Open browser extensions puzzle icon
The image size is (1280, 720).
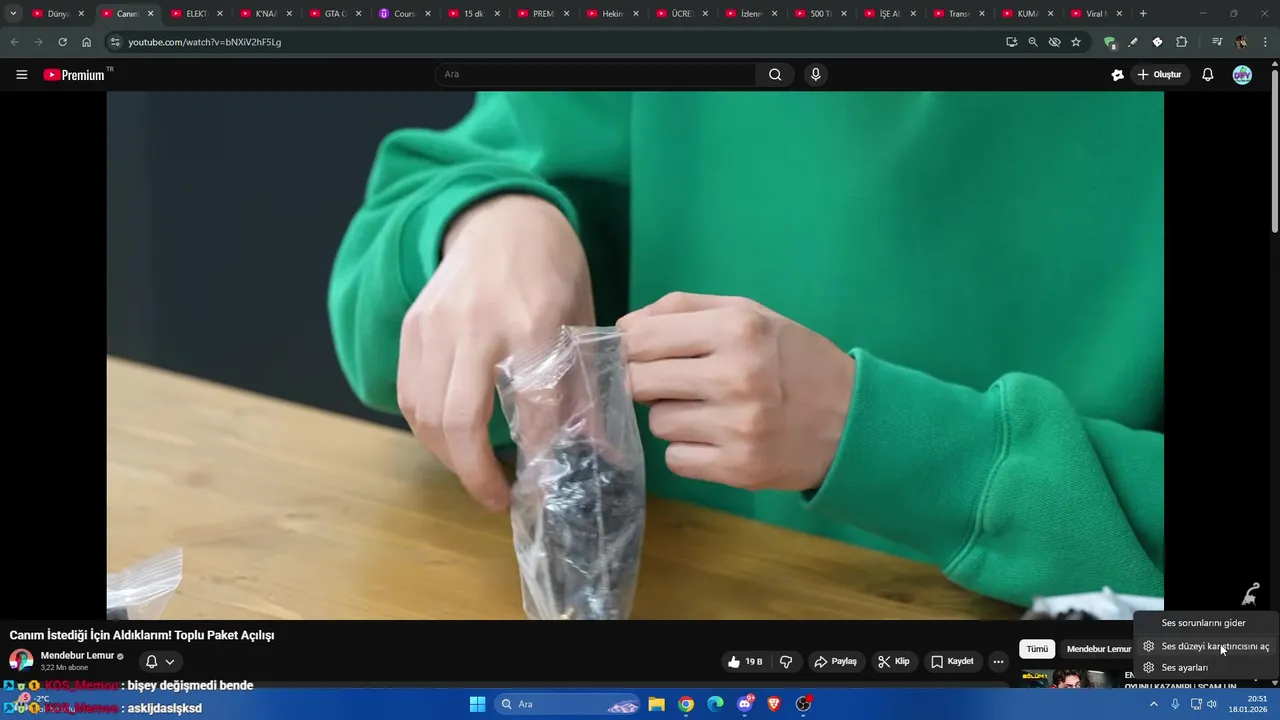tap(1181, 42)
